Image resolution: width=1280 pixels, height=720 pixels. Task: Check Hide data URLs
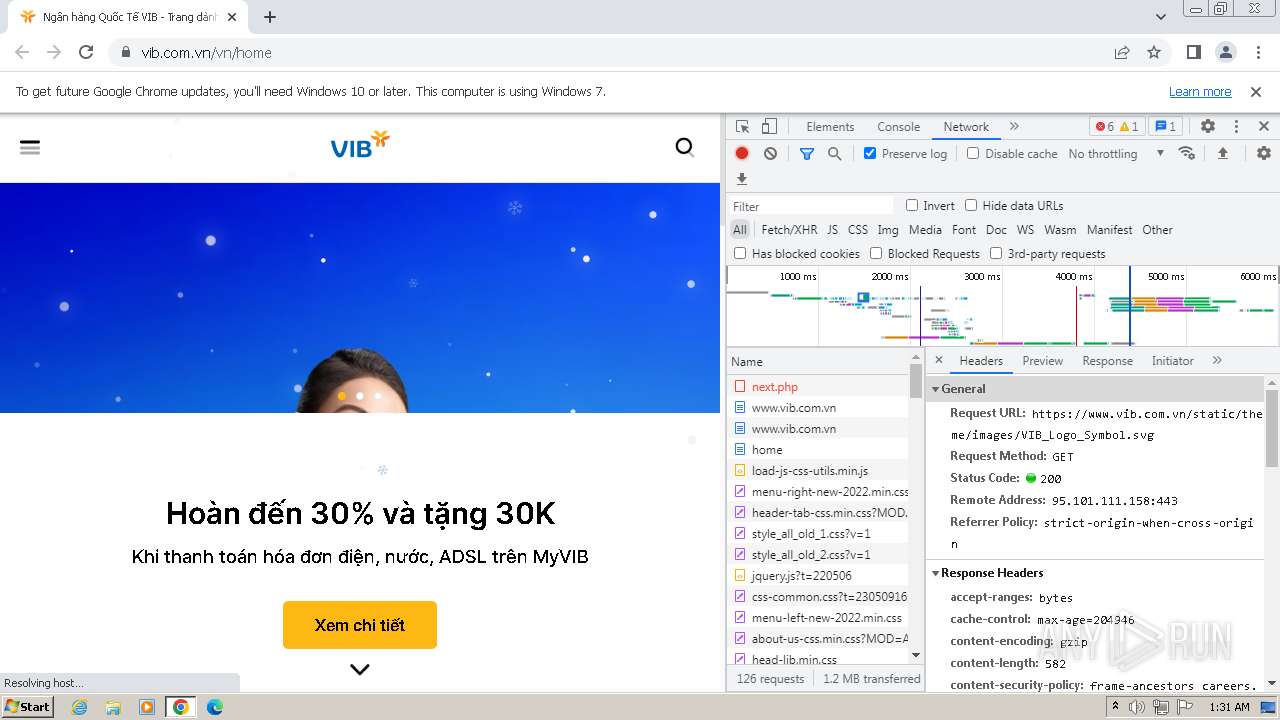(x=971, y=205)
